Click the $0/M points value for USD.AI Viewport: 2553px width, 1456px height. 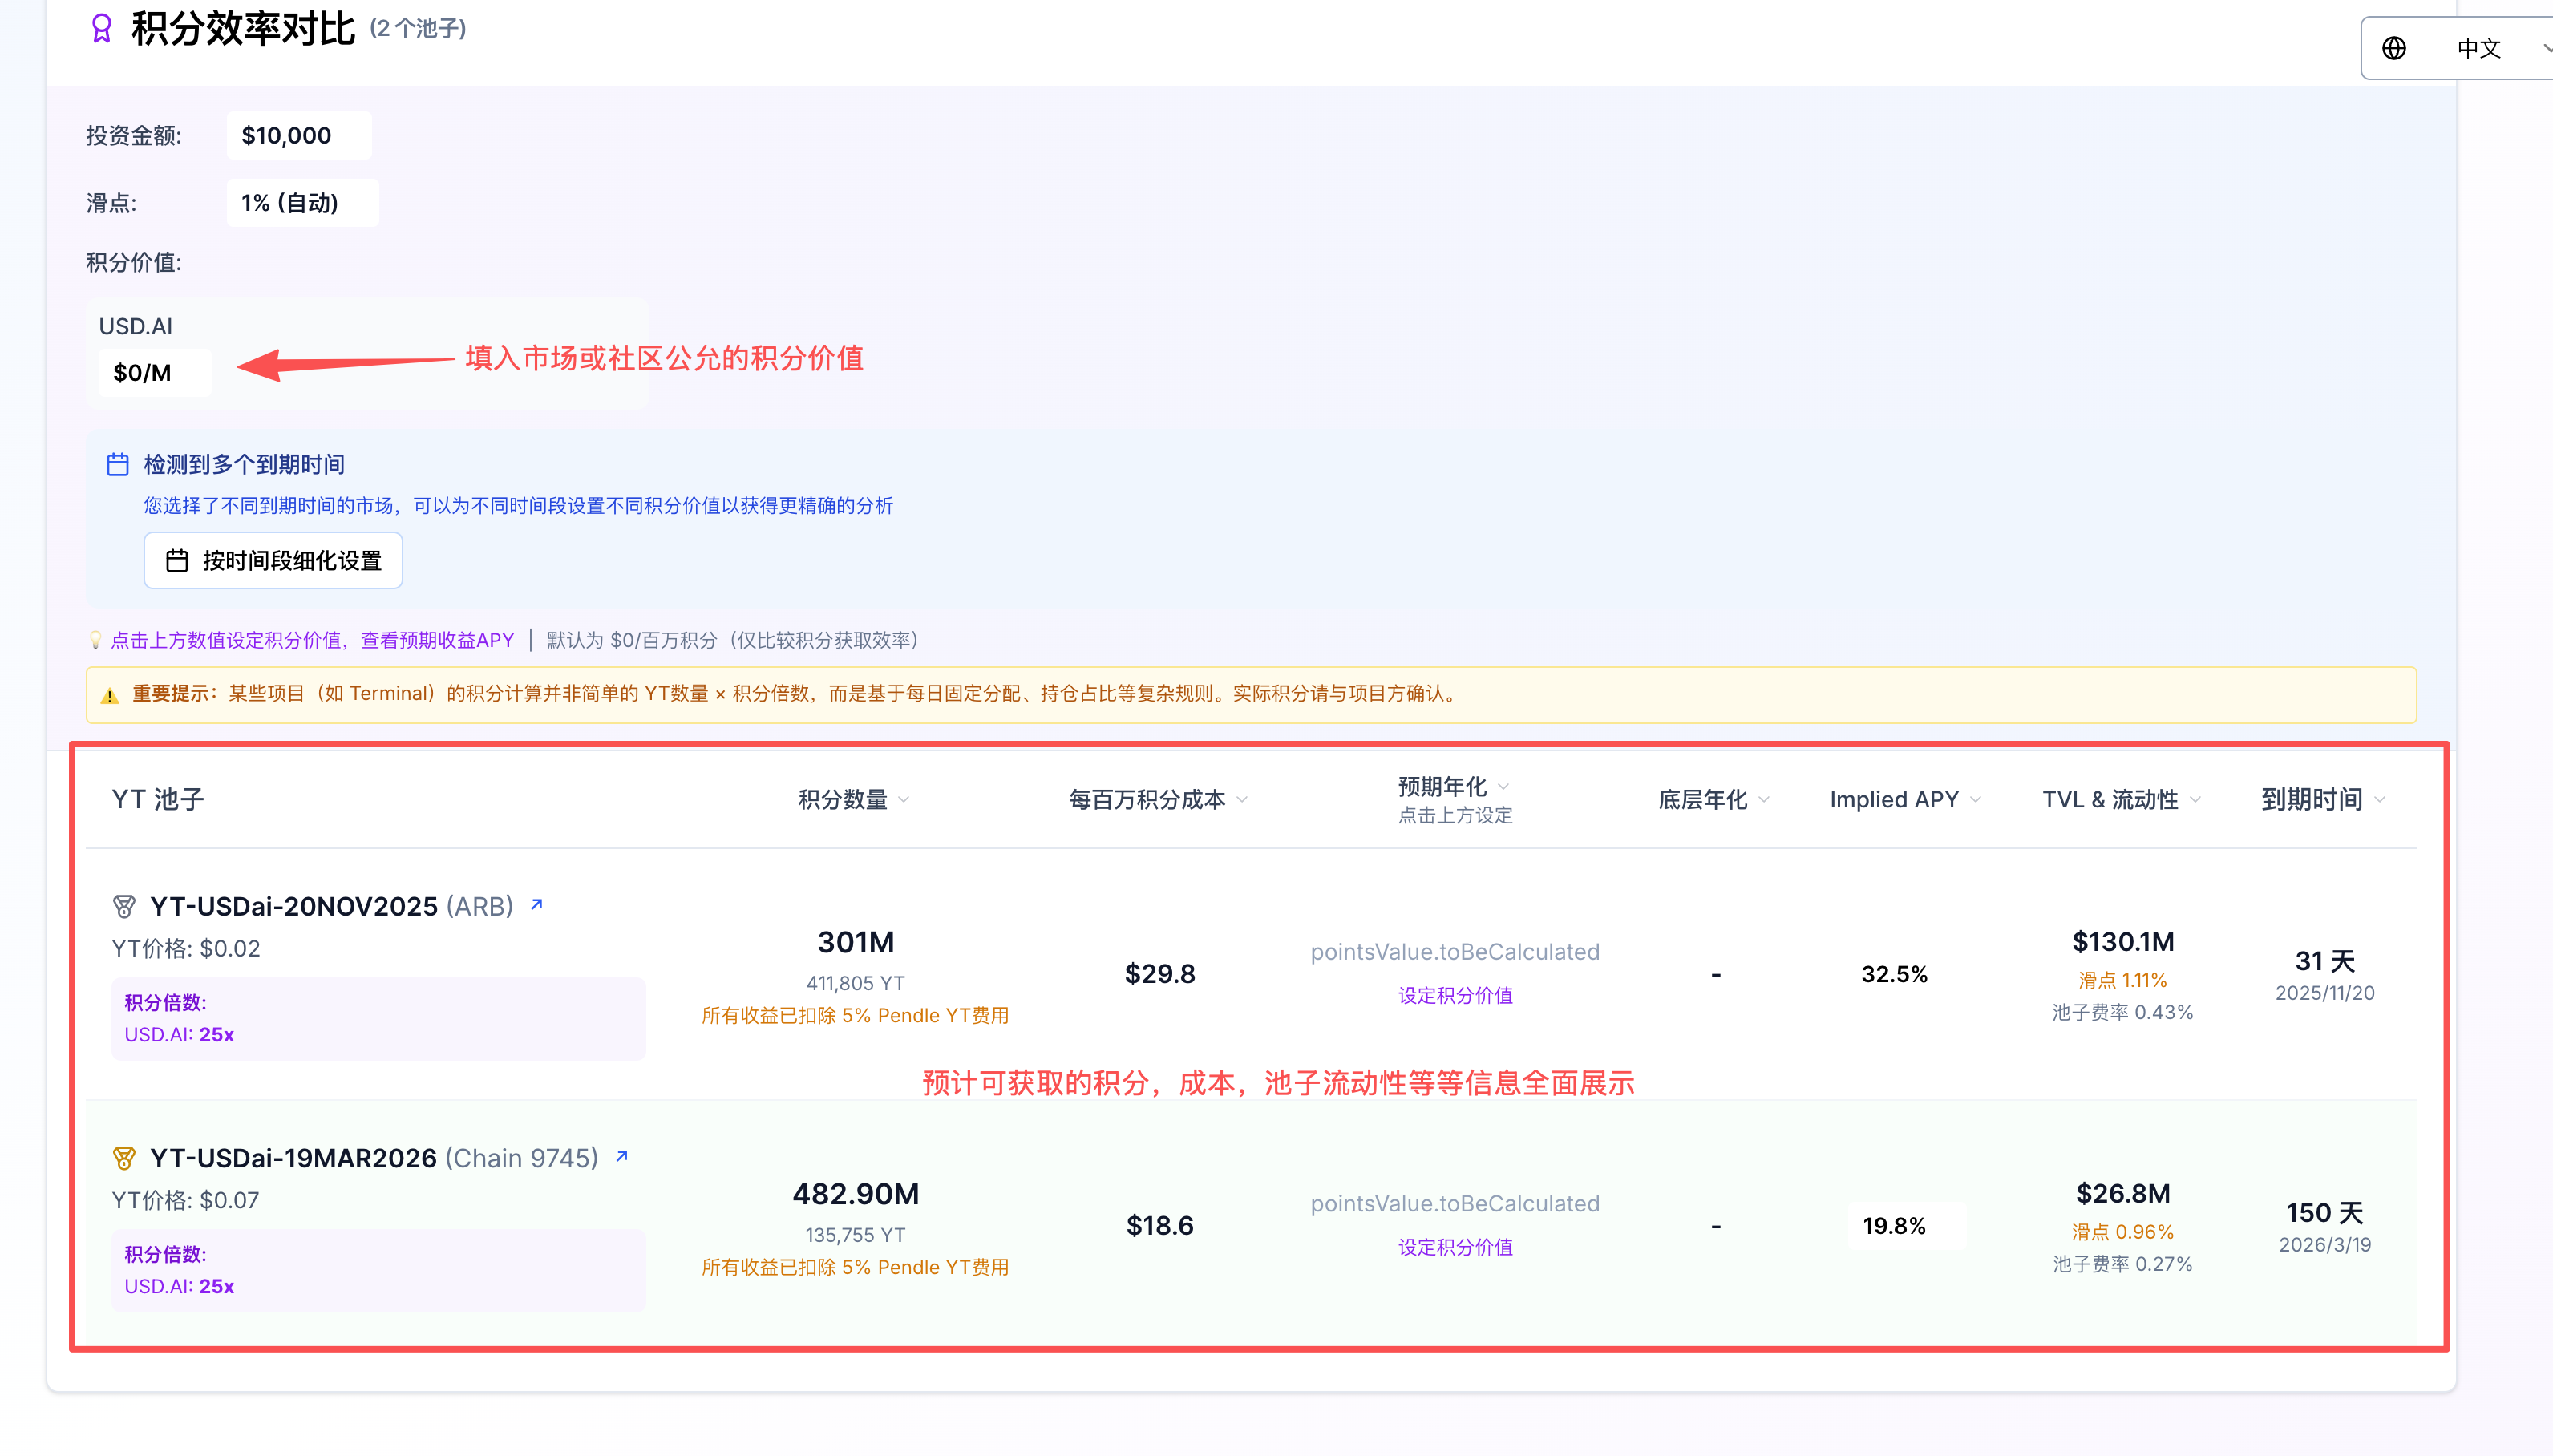(x=154, y=371)
